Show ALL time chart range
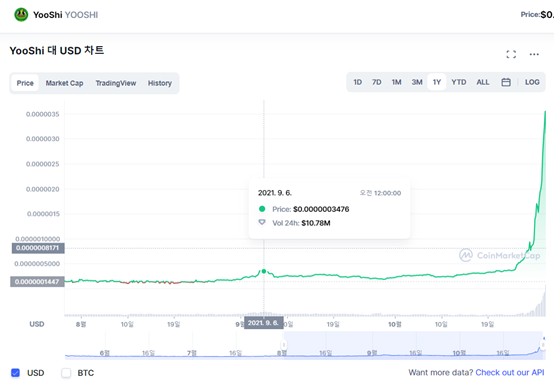 [x=483, y=82]
